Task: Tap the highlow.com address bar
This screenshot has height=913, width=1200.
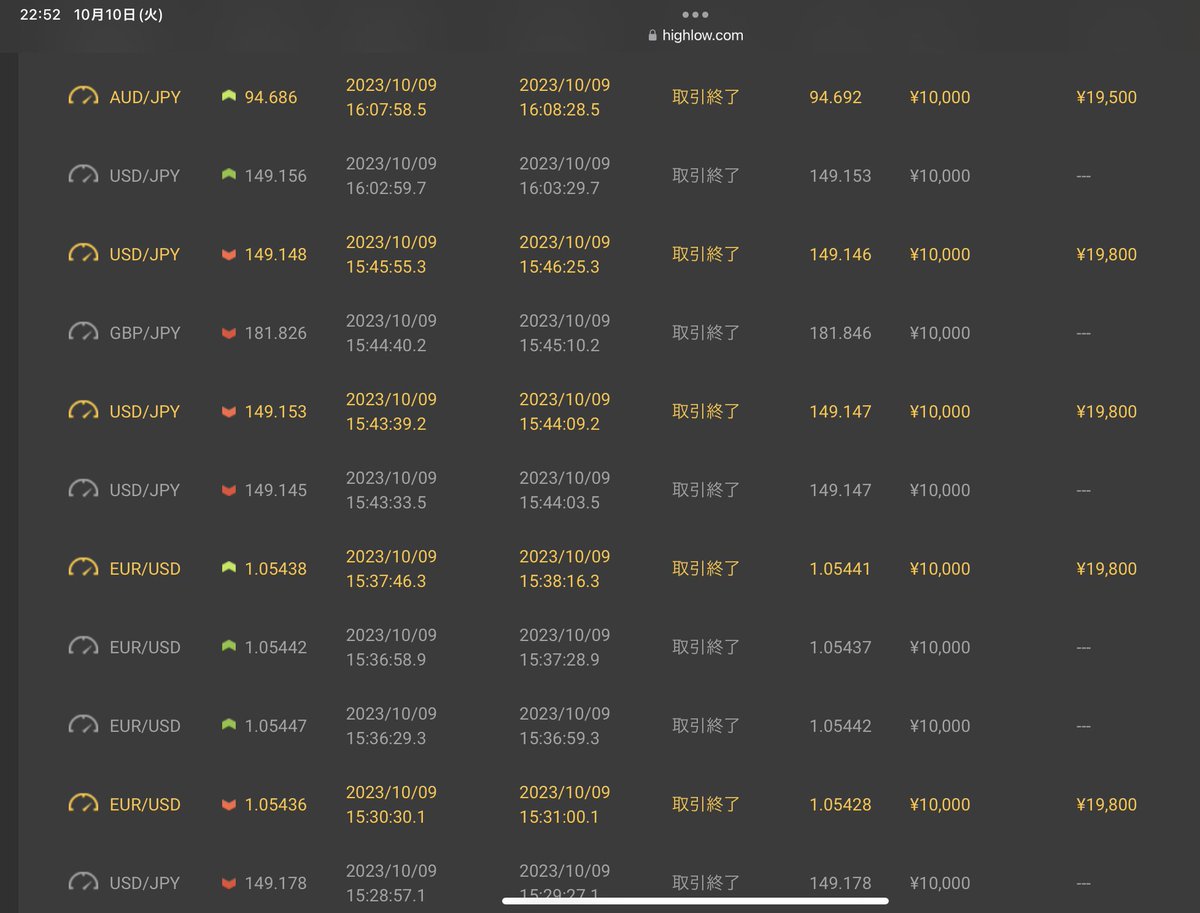Action: [696, 35]
